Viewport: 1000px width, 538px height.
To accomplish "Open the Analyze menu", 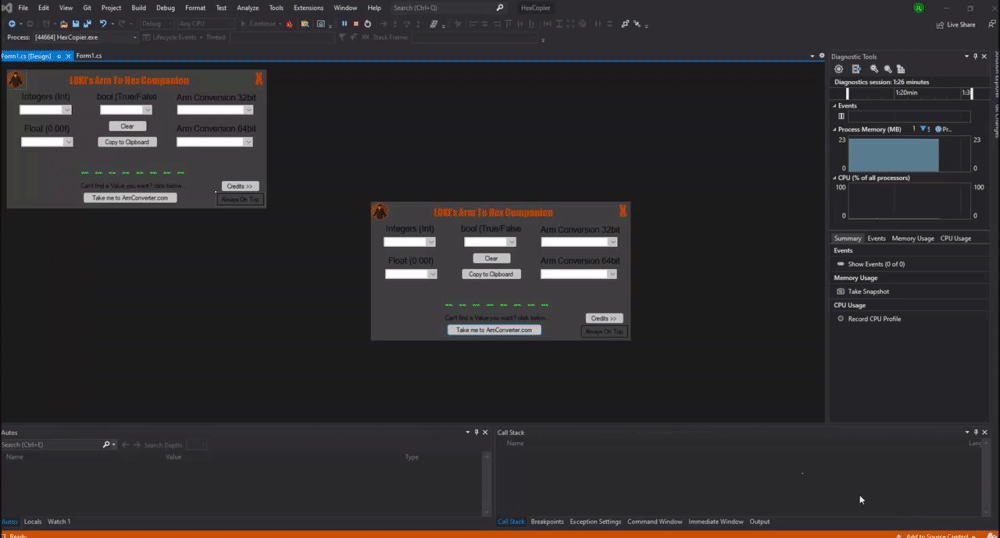I will coord(247,8).
